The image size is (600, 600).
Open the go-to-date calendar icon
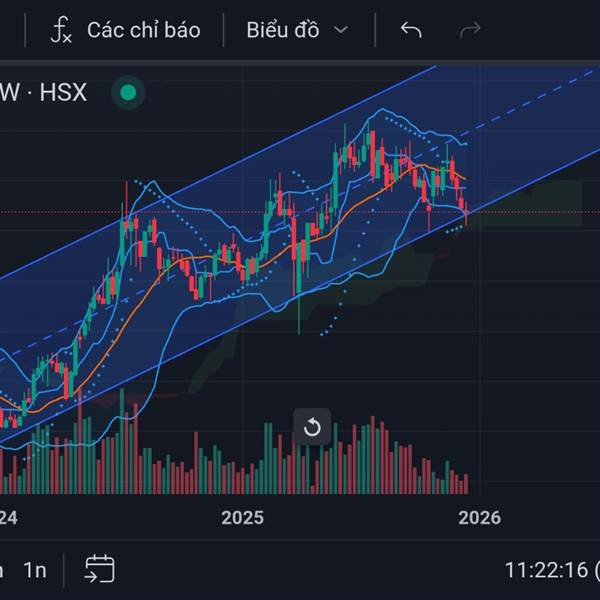(99, 570)
